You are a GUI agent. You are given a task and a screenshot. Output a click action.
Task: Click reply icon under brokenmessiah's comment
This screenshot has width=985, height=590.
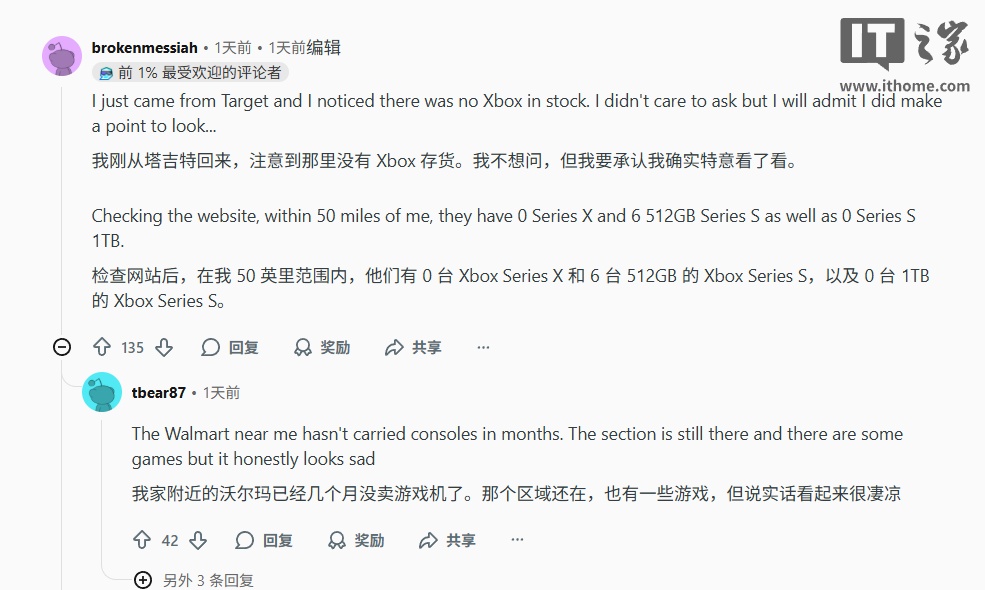tap(211, 347)
